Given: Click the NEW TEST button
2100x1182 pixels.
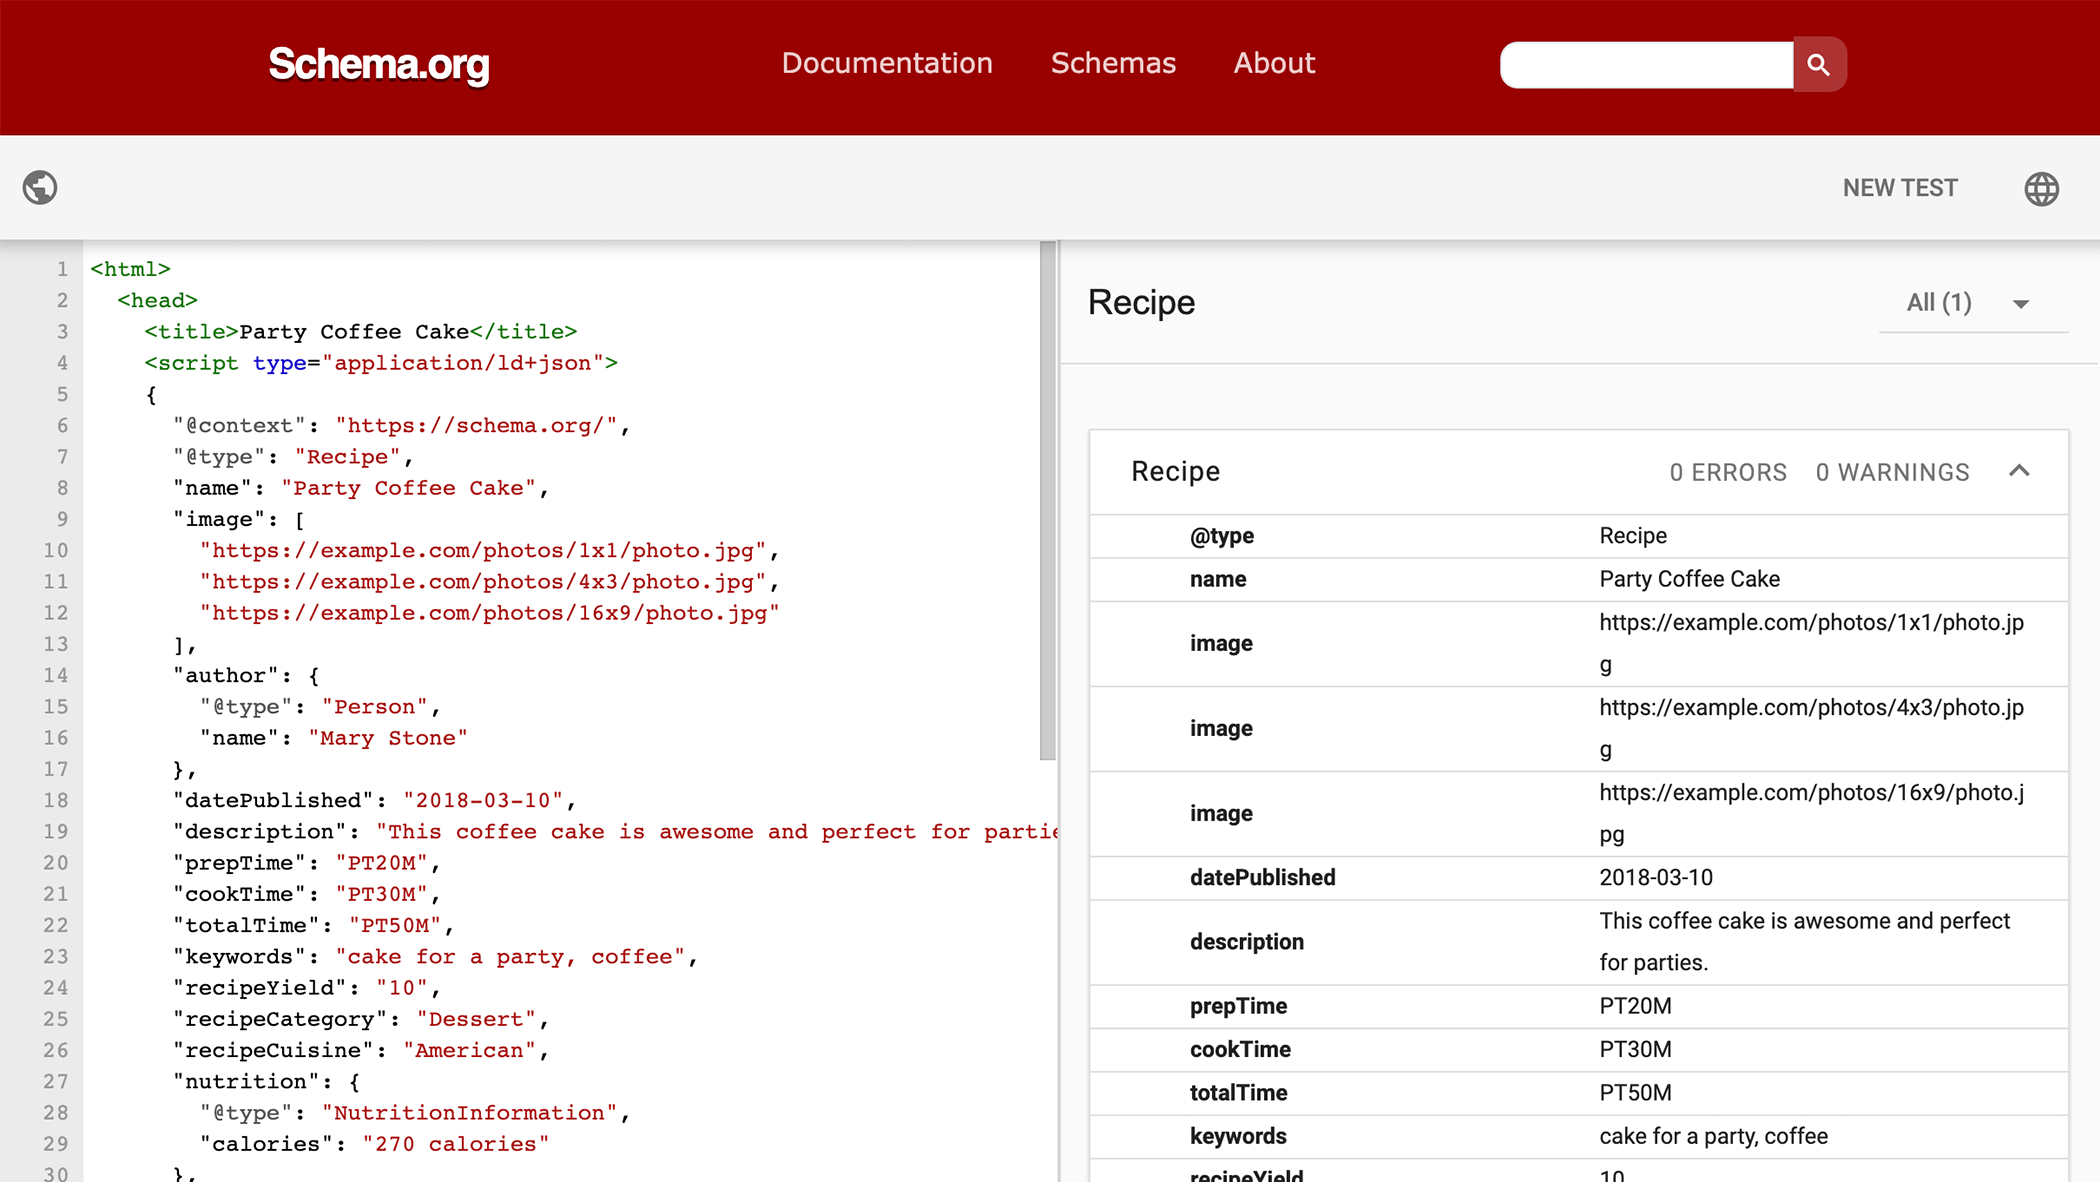Looking at the screenshot, I should 1901,187.
